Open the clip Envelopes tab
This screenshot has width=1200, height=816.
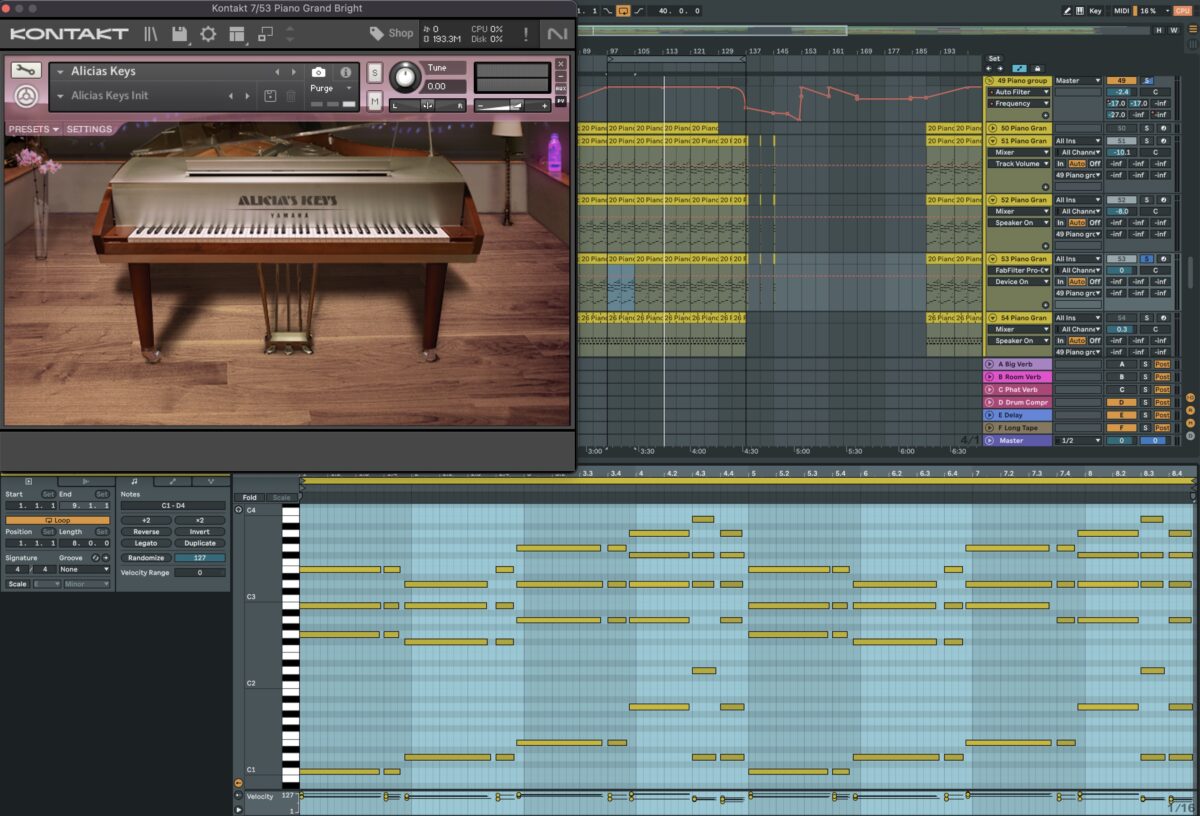172,481
